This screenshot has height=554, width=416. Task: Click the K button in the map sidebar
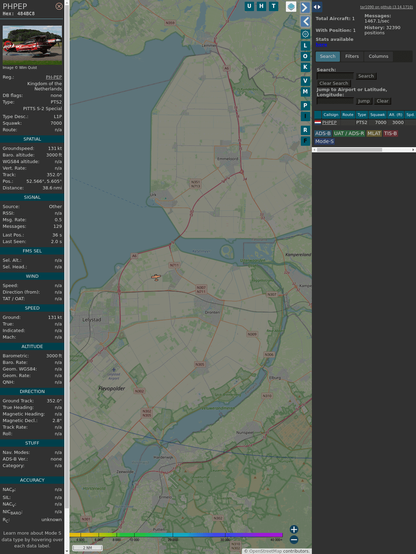click(305, 67)
